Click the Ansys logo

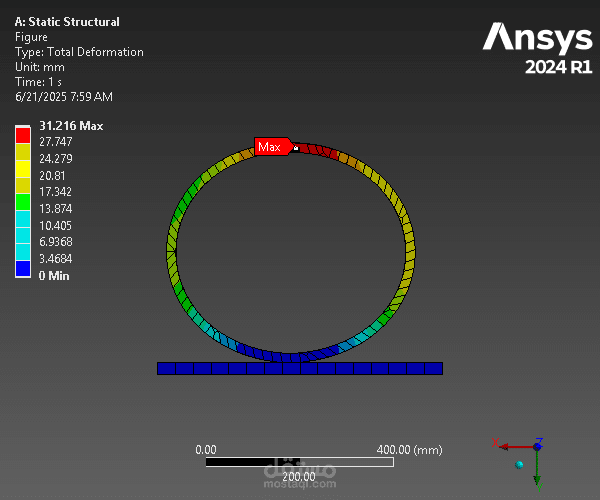coord(538,39)
